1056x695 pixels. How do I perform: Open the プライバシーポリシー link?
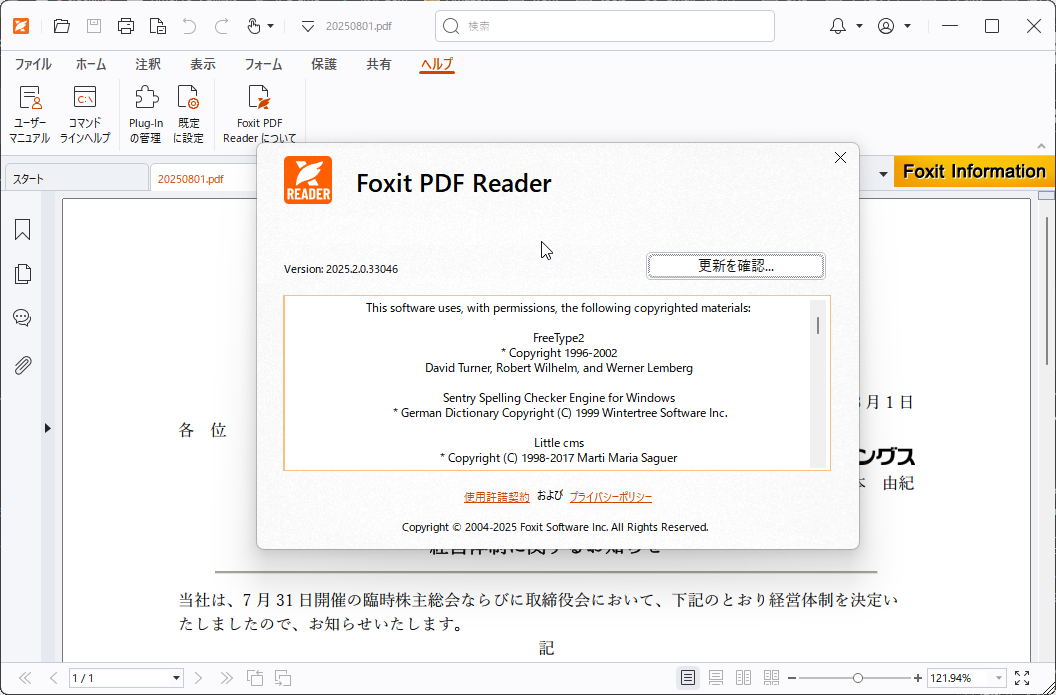610,496
